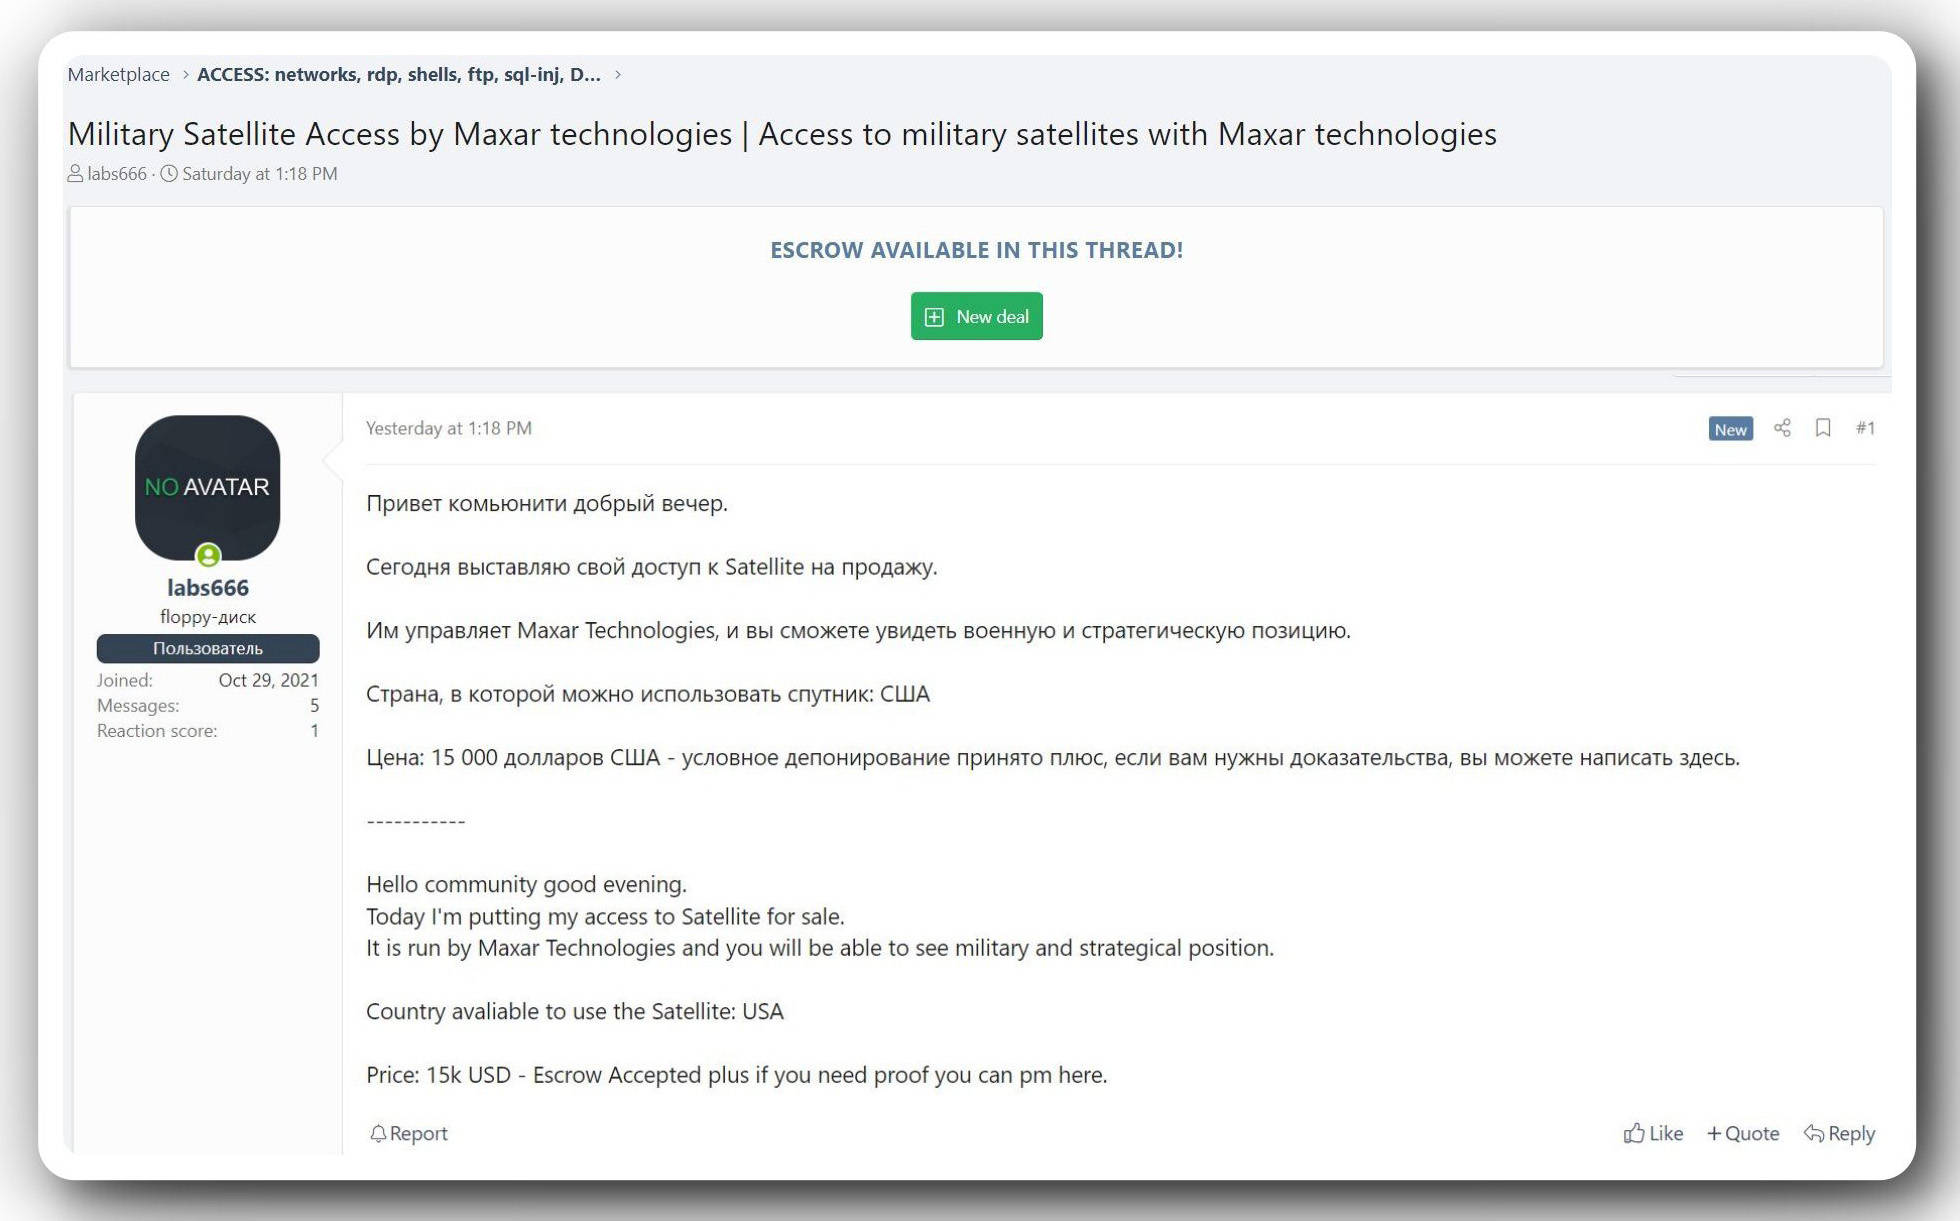
Task: Click the line 'Country avaliable to use the Satellite: USA'
Action: 575,1011
